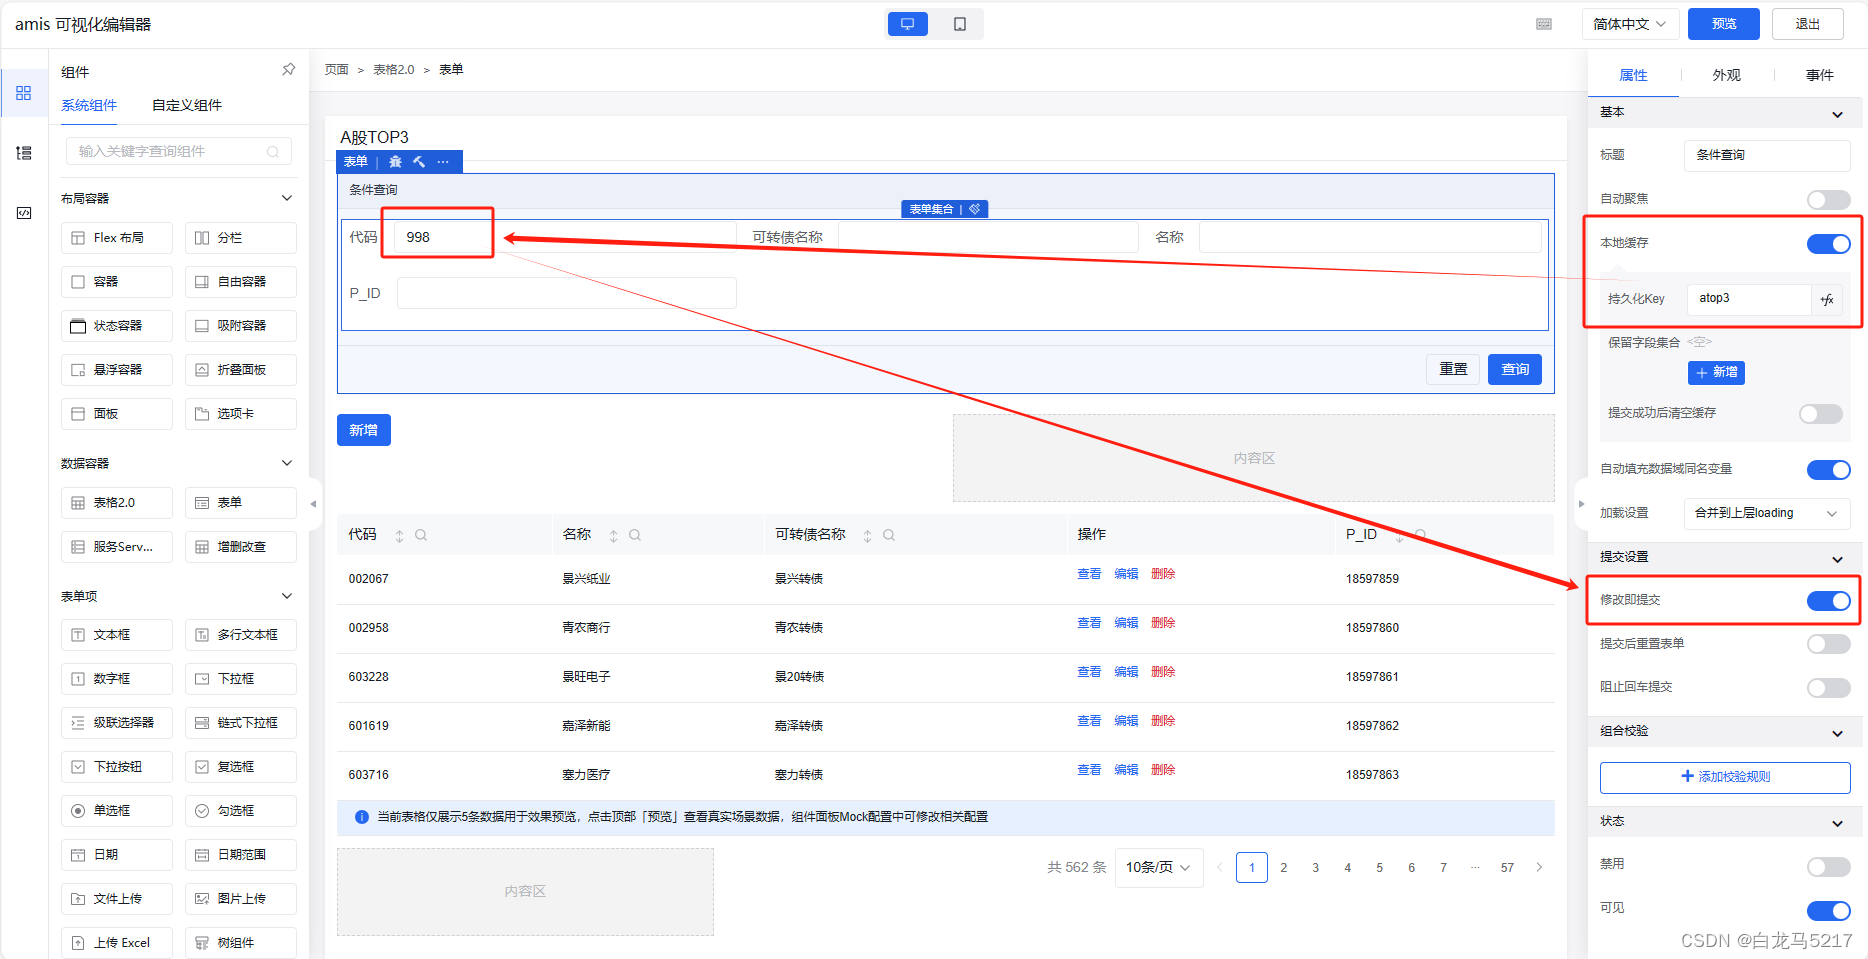Go to next page arrow in pagination
1868x959 pixels.
tap(1539, 868)
